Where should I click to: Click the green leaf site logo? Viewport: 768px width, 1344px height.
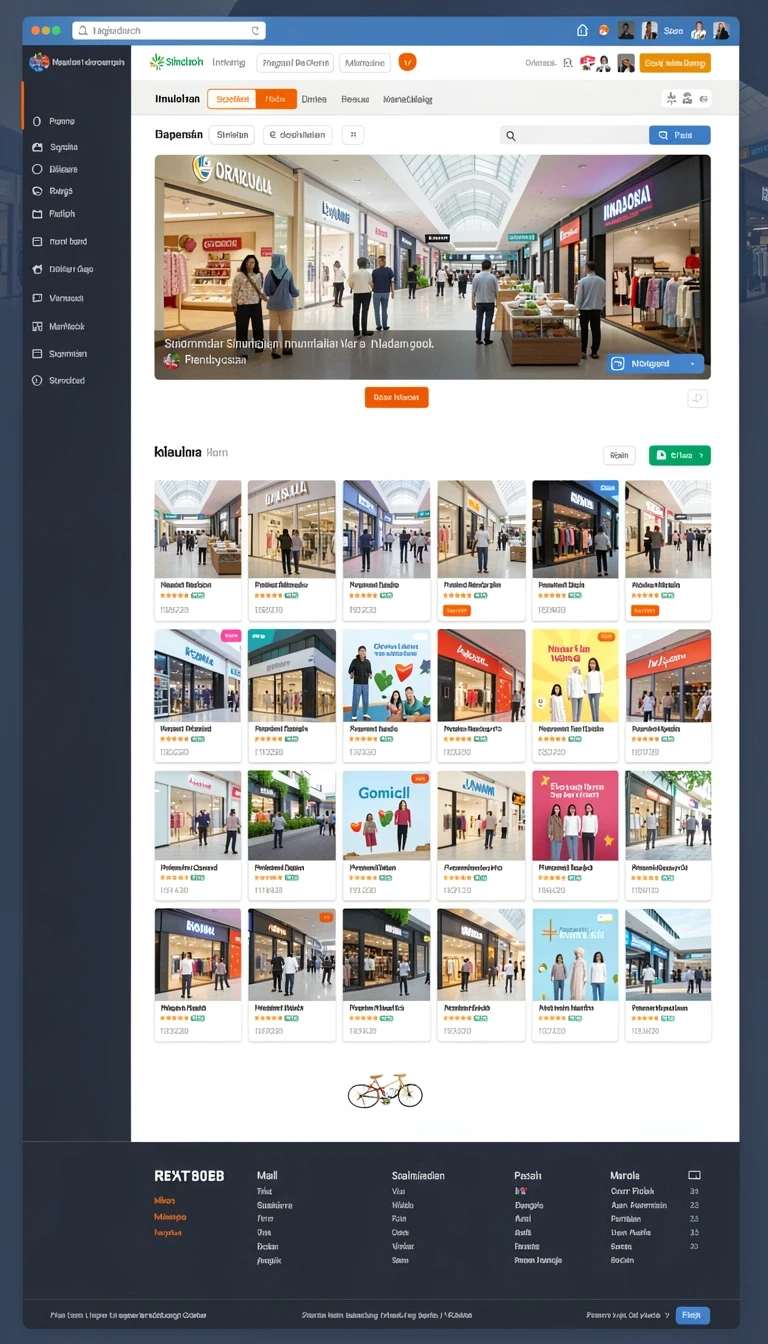coord(156,62)
